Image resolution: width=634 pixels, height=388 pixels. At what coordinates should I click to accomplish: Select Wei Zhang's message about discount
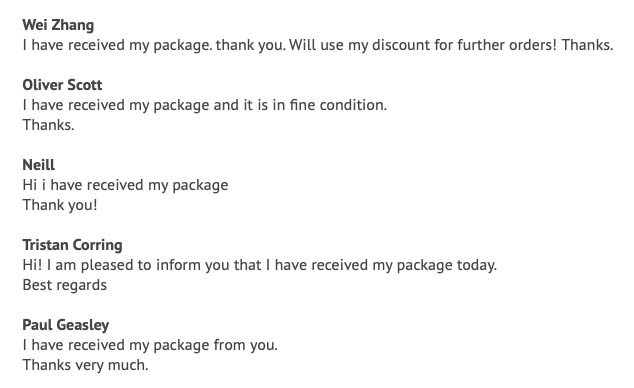pyautogui.click(x=318, y=45)
